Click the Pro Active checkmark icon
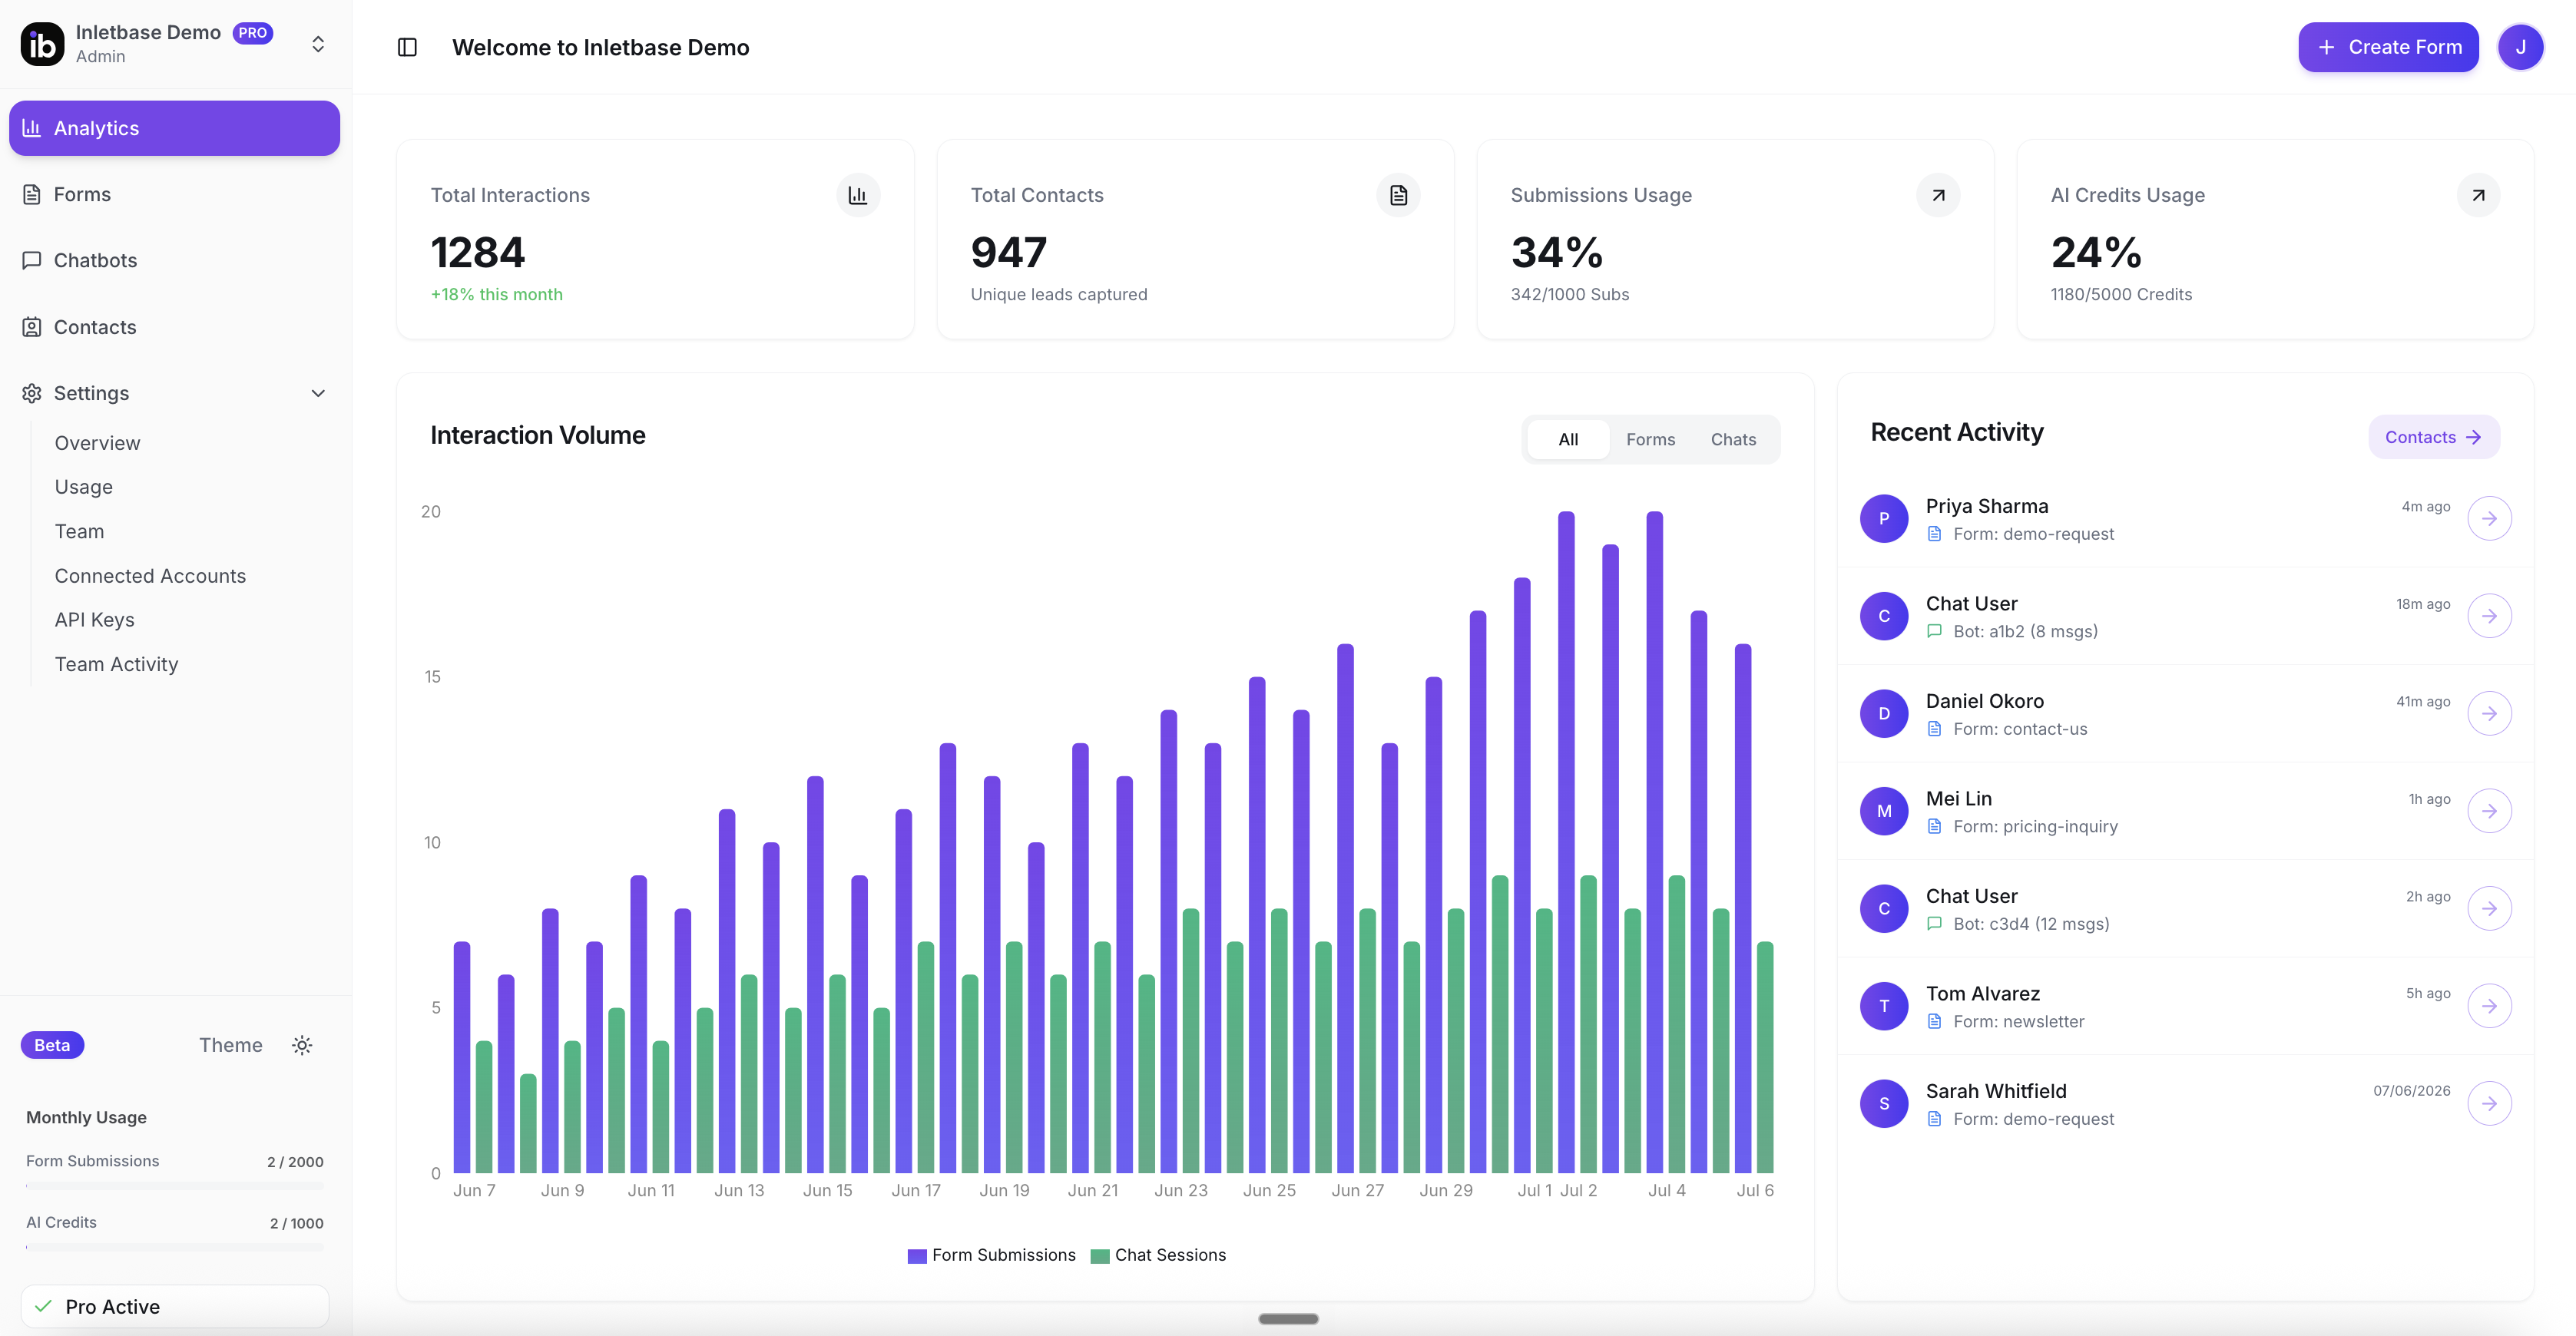Screen dimensions: 2576x1336 tap(43, 1306)
